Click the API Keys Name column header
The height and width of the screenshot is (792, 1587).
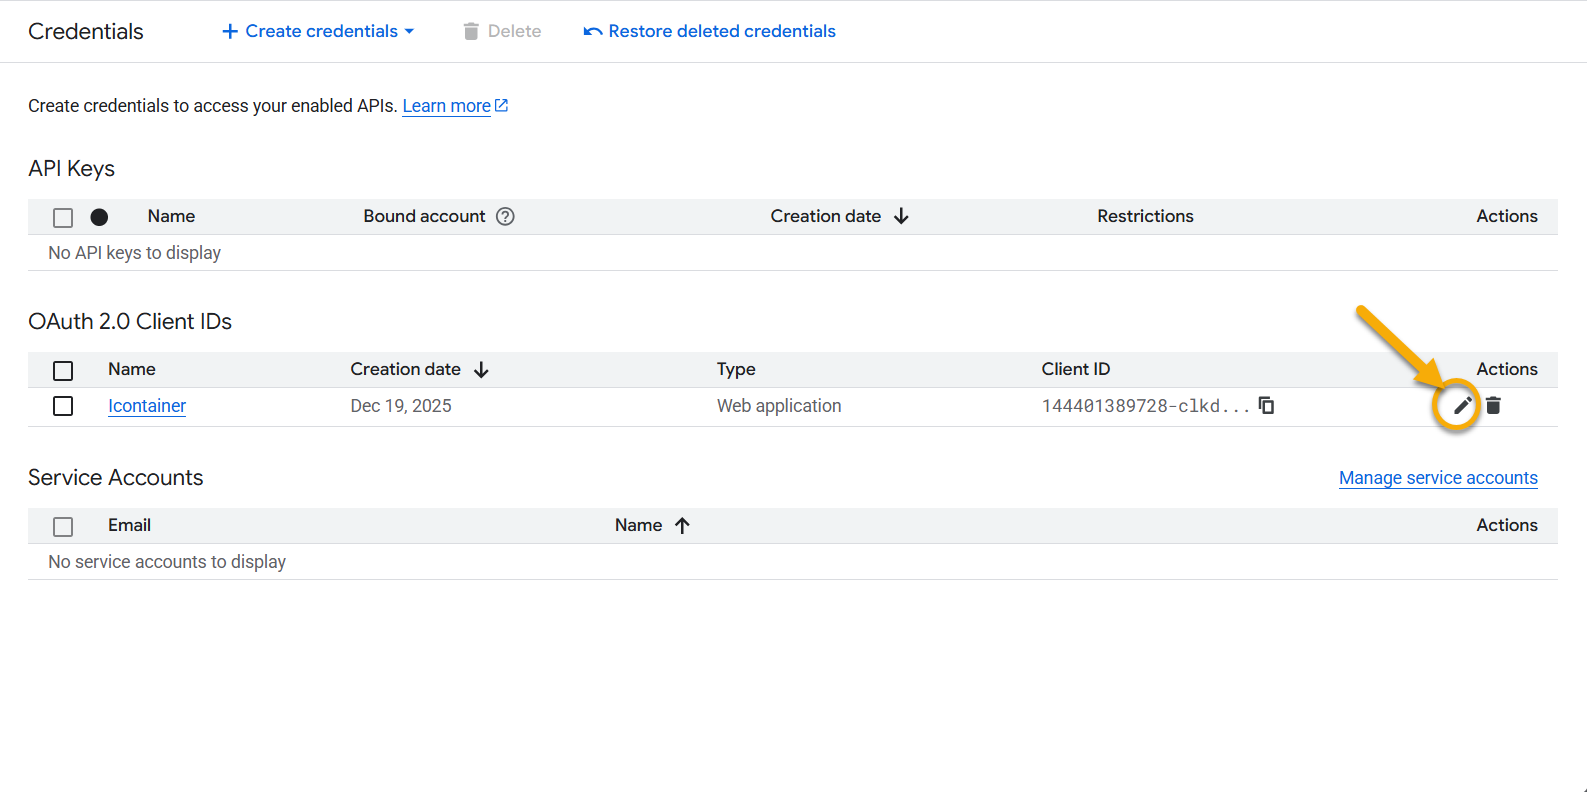coord(171,216)
